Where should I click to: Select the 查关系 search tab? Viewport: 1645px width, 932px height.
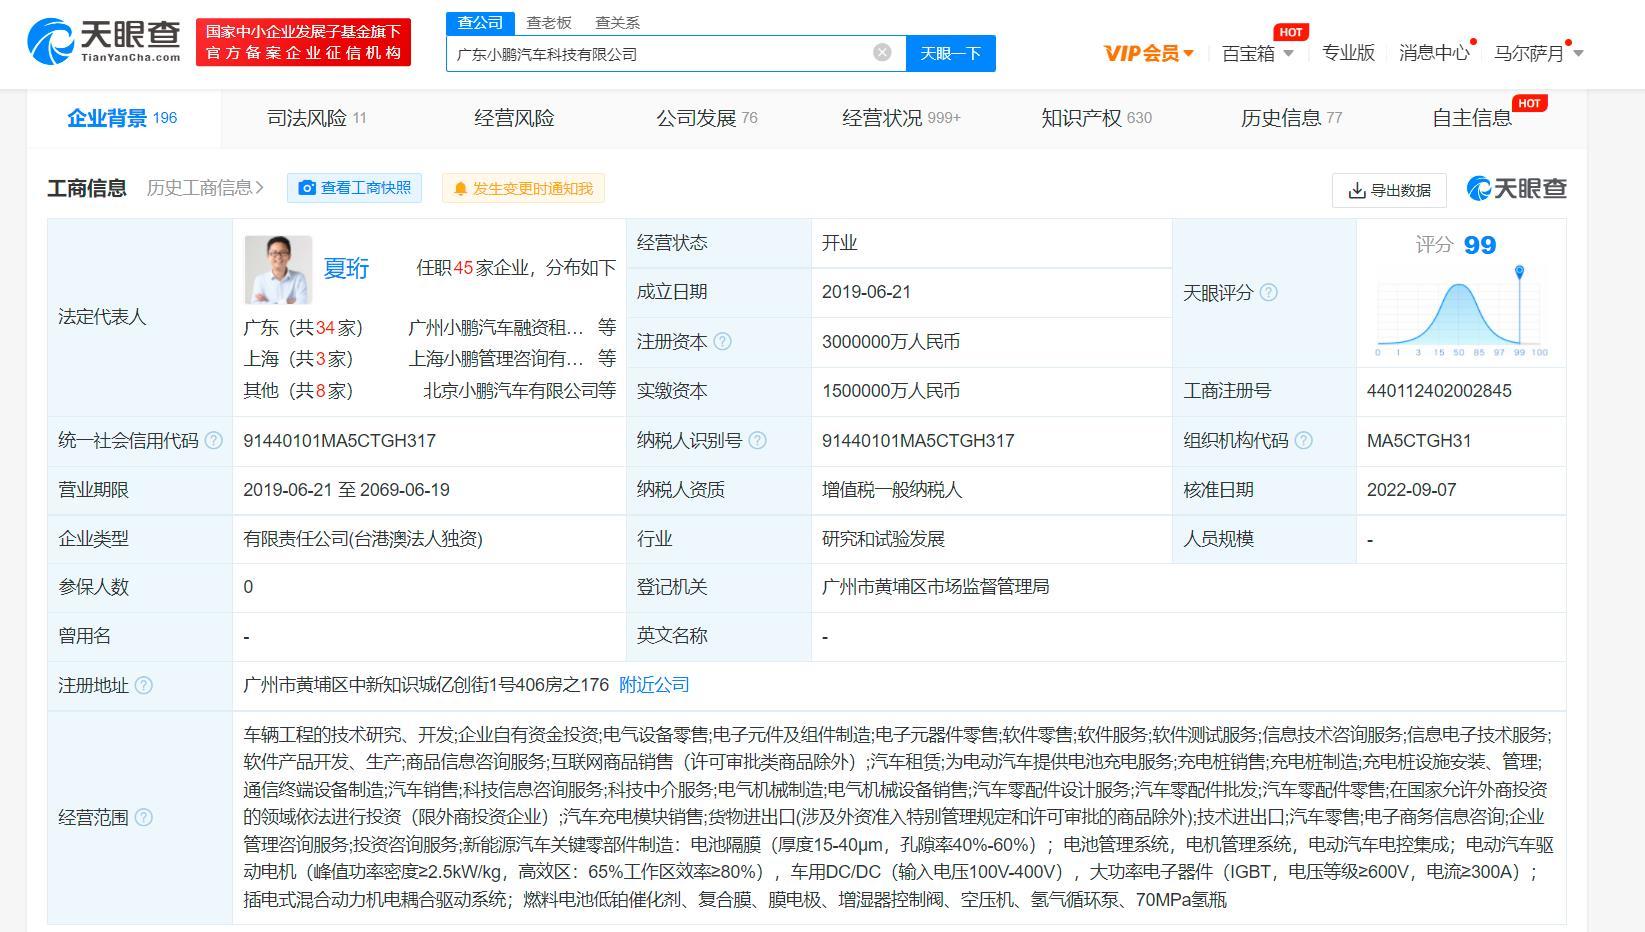tap(617, 22)
